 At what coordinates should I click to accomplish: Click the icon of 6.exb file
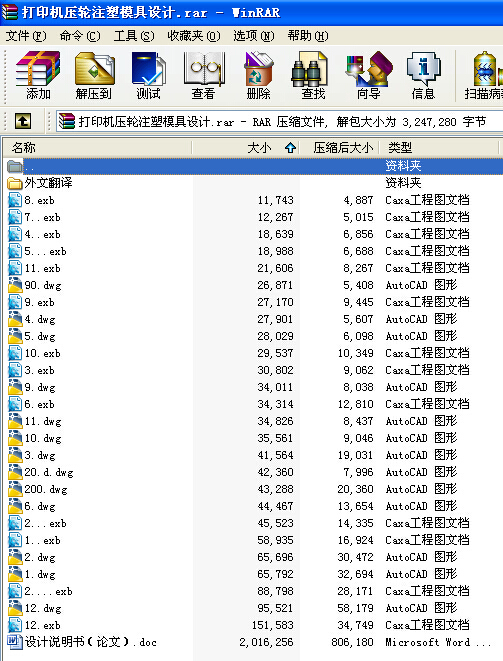[x=15, y=404]
